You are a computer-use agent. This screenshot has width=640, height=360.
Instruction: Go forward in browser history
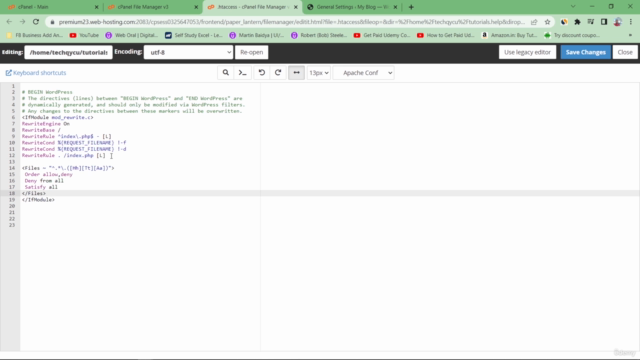(22, 22)
